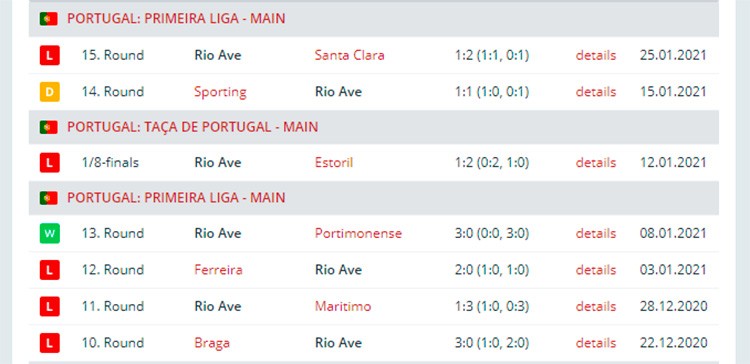Click the L badge for the Ferreira match
750x364 pixels.
click(49, 270)
